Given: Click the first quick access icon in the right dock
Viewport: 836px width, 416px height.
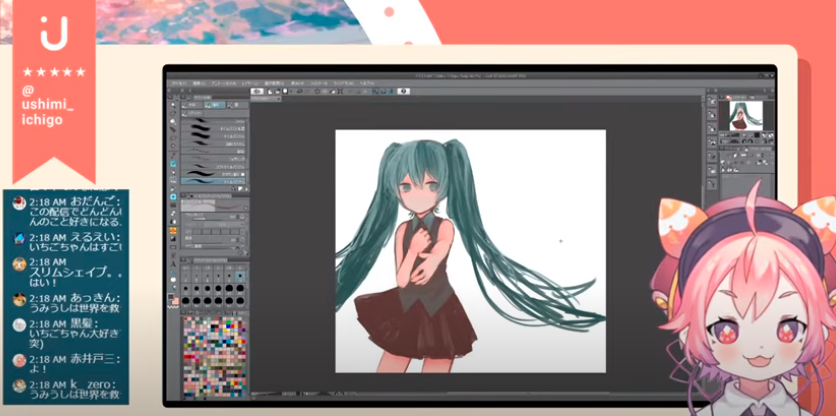Looking at the screenshot, I should [712, 101].
